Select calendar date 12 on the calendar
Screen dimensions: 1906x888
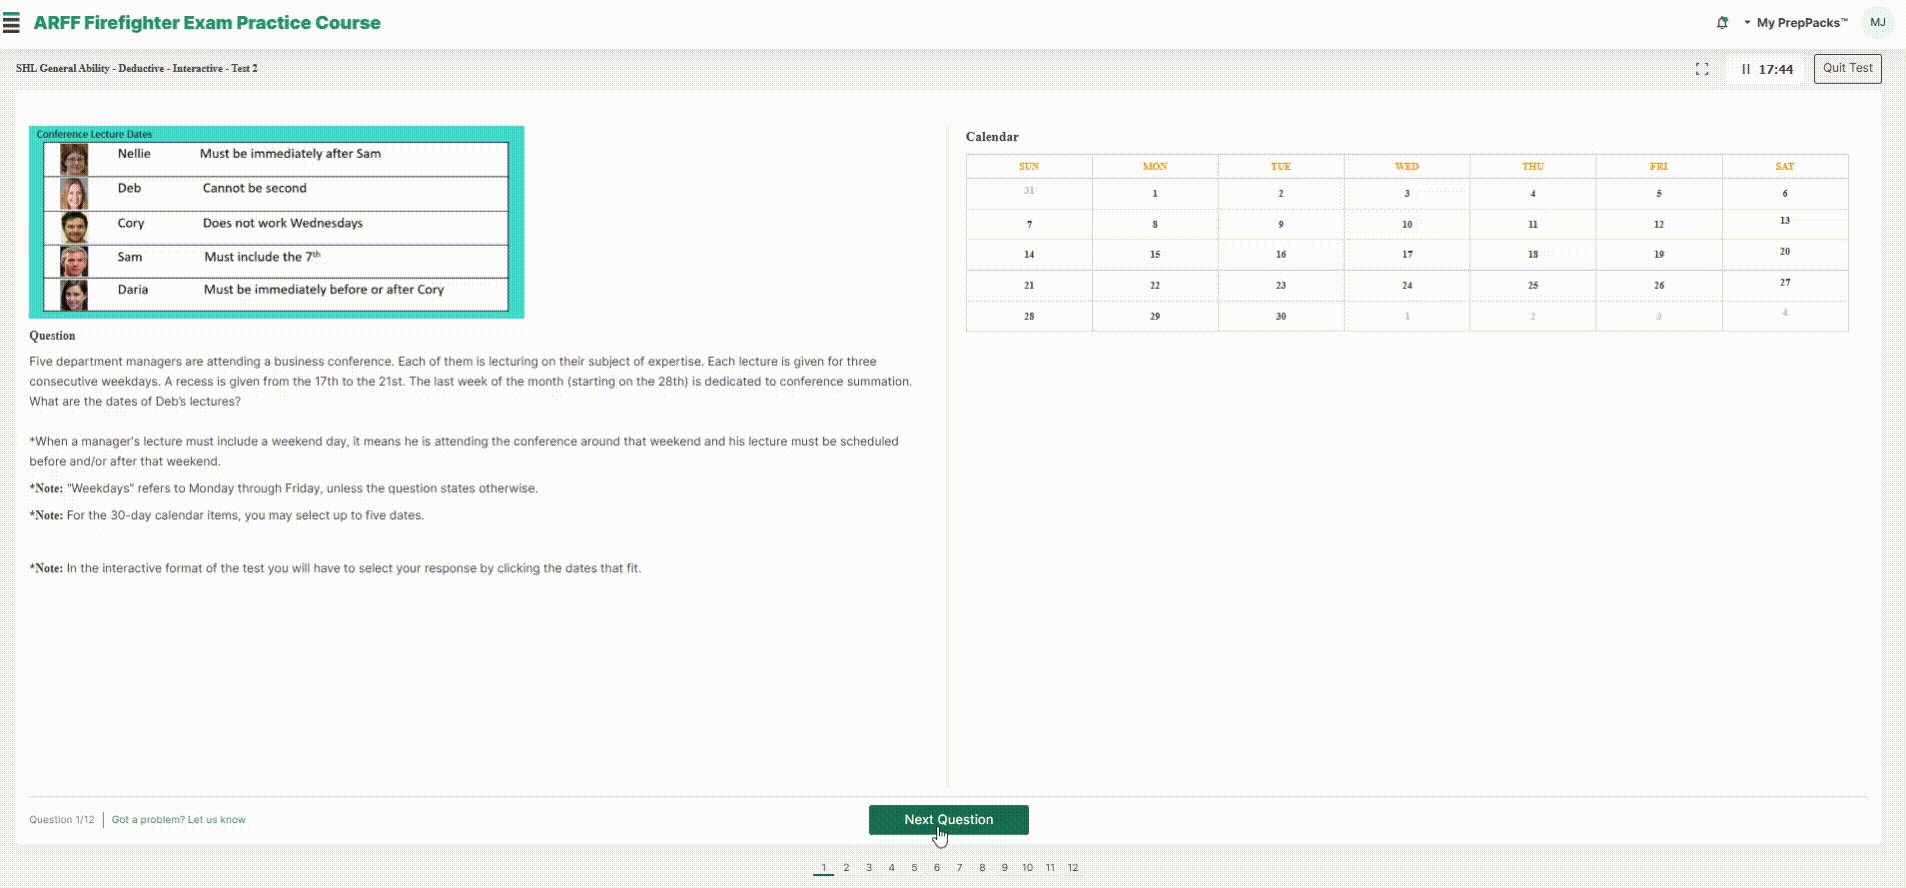tap(1659, 225)
